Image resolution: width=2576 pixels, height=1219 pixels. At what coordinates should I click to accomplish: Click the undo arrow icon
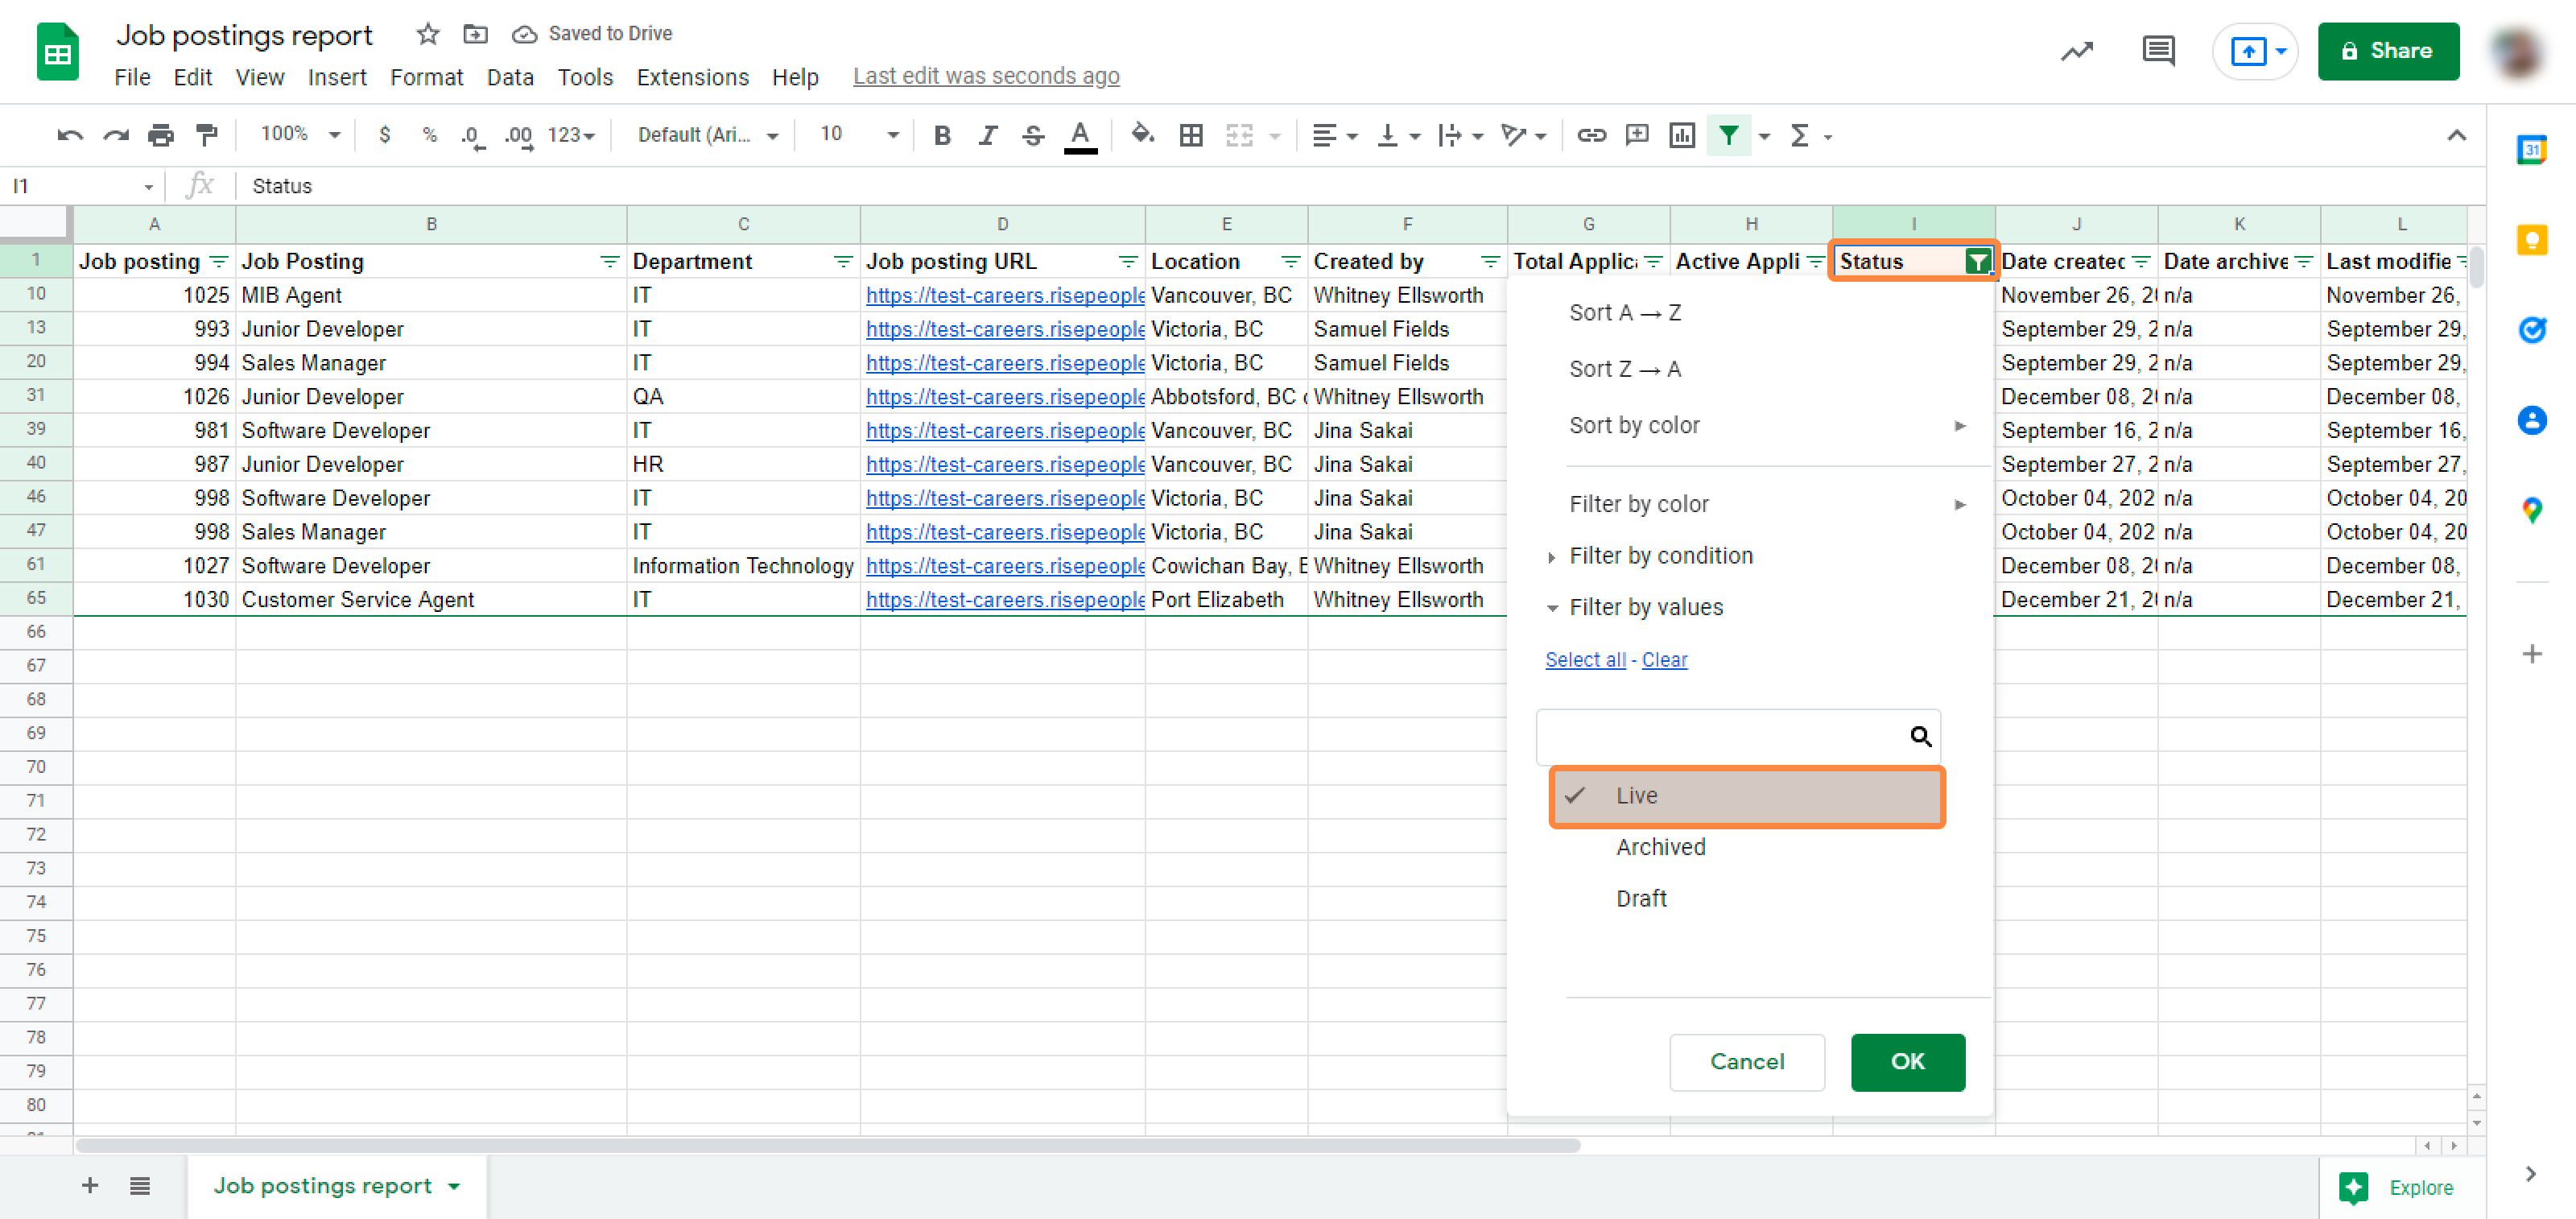[x=70, y=135]
